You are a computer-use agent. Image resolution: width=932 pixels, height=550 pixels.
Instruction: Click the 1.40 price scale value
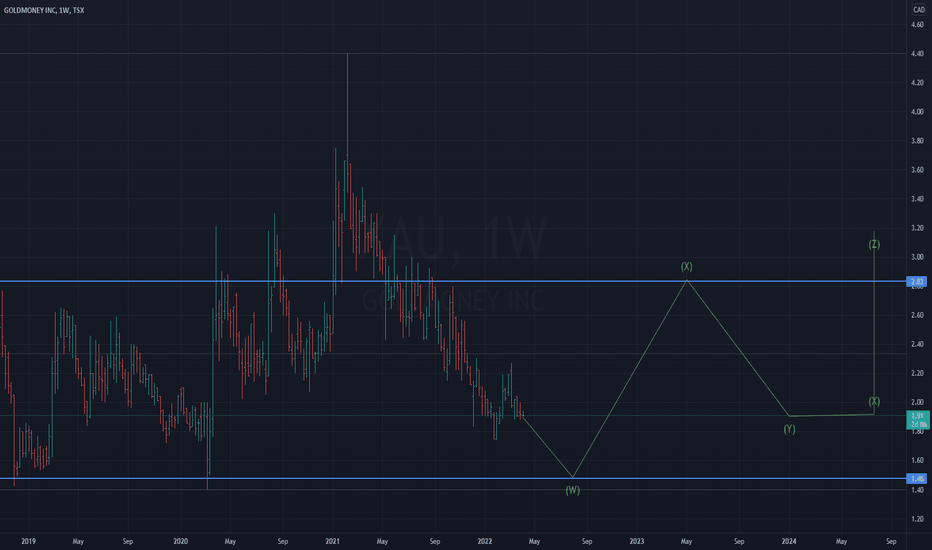click(917, 490)
